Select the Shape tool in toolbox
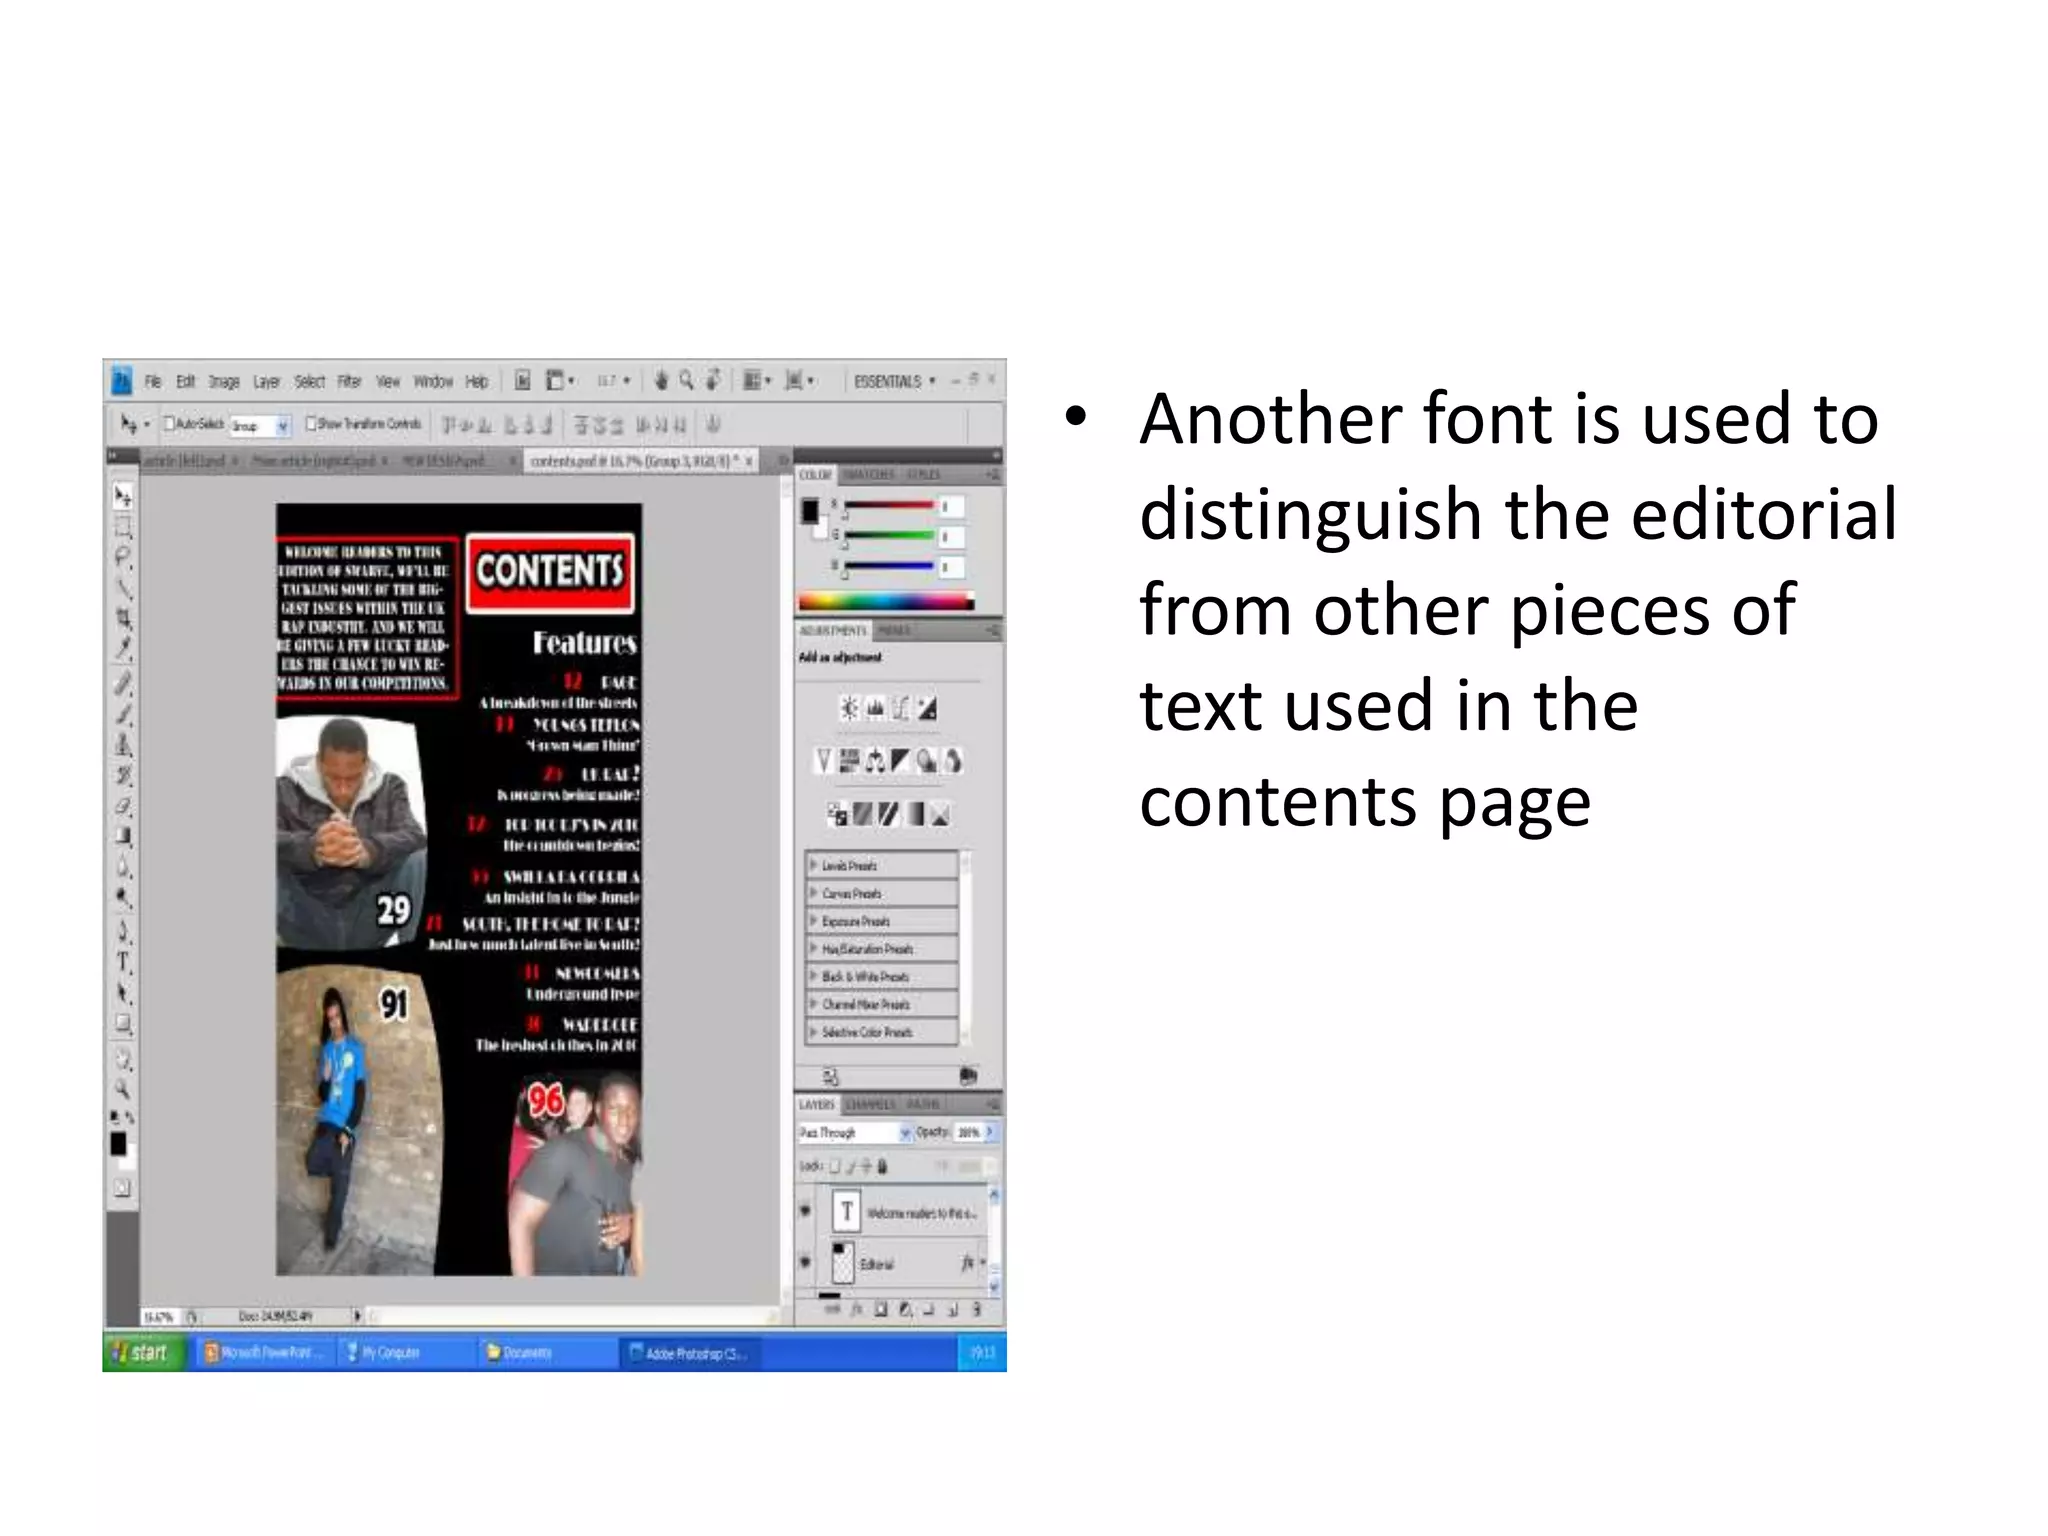The image size is (2048, 1536). [123, 1024]
